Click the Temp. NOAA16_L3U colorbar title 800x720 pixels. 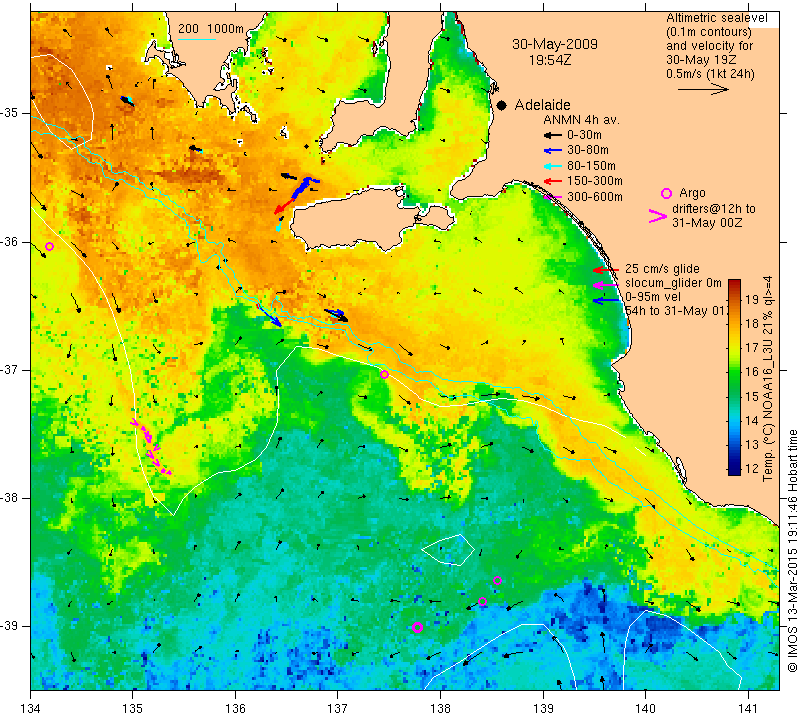[x=768, y=379]
